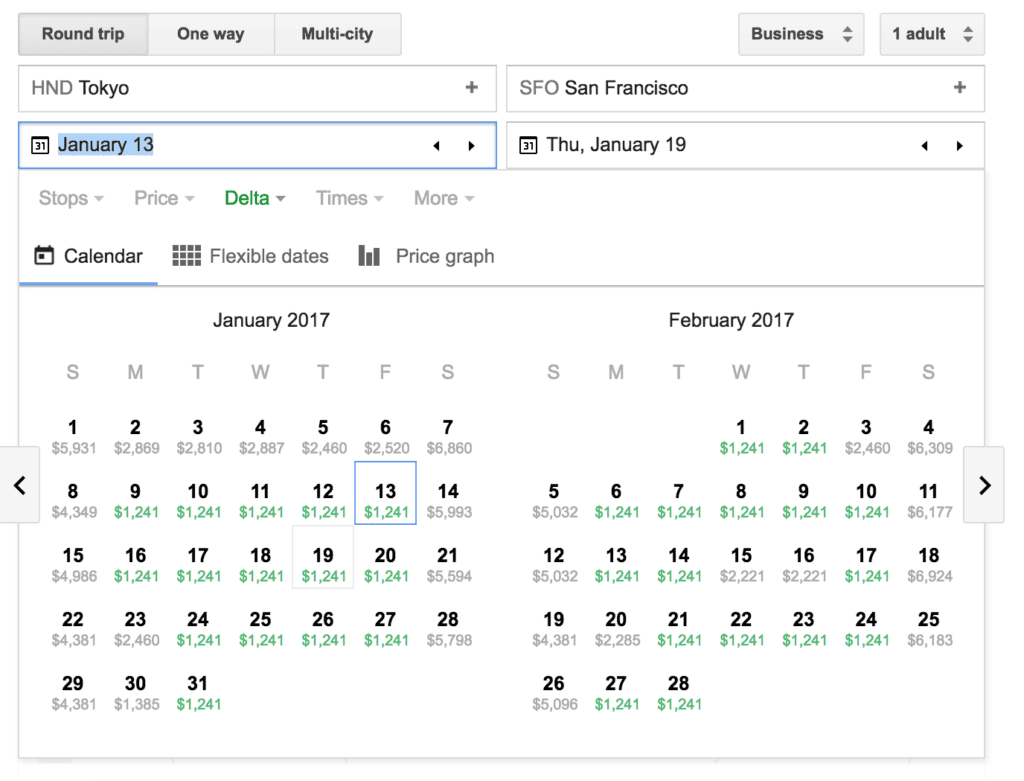Select January 30 priced $1,385

click(x=136, y=692)
